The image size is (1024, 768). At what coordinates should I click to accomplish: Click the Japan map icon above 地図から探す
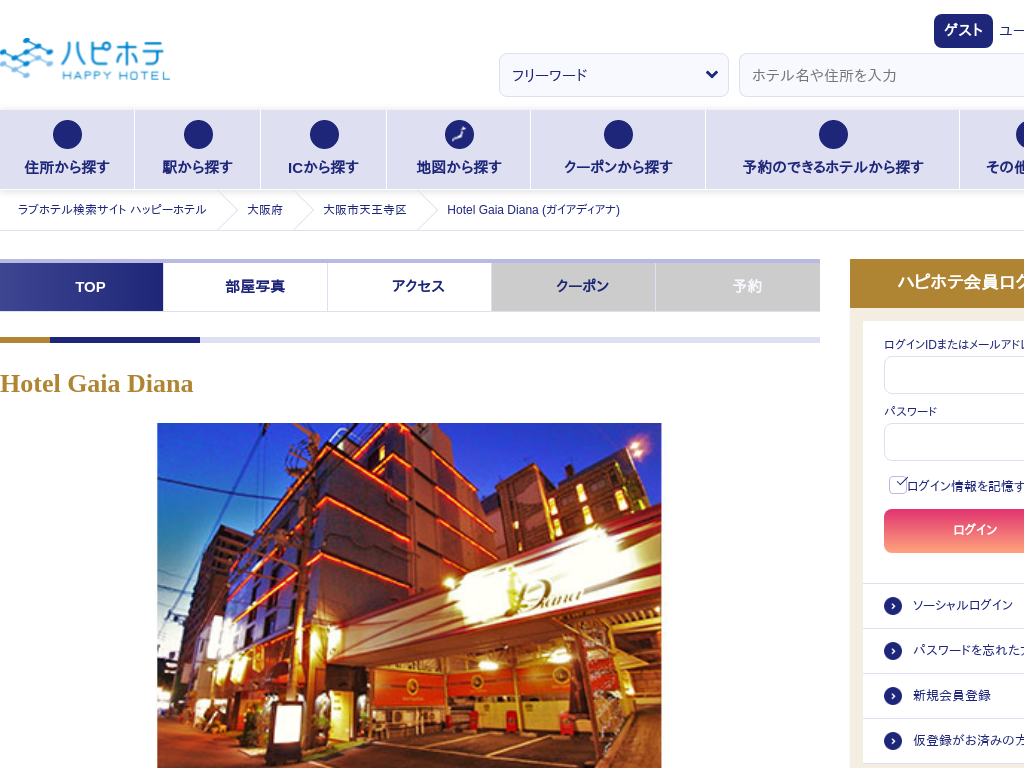click(459, 135)
